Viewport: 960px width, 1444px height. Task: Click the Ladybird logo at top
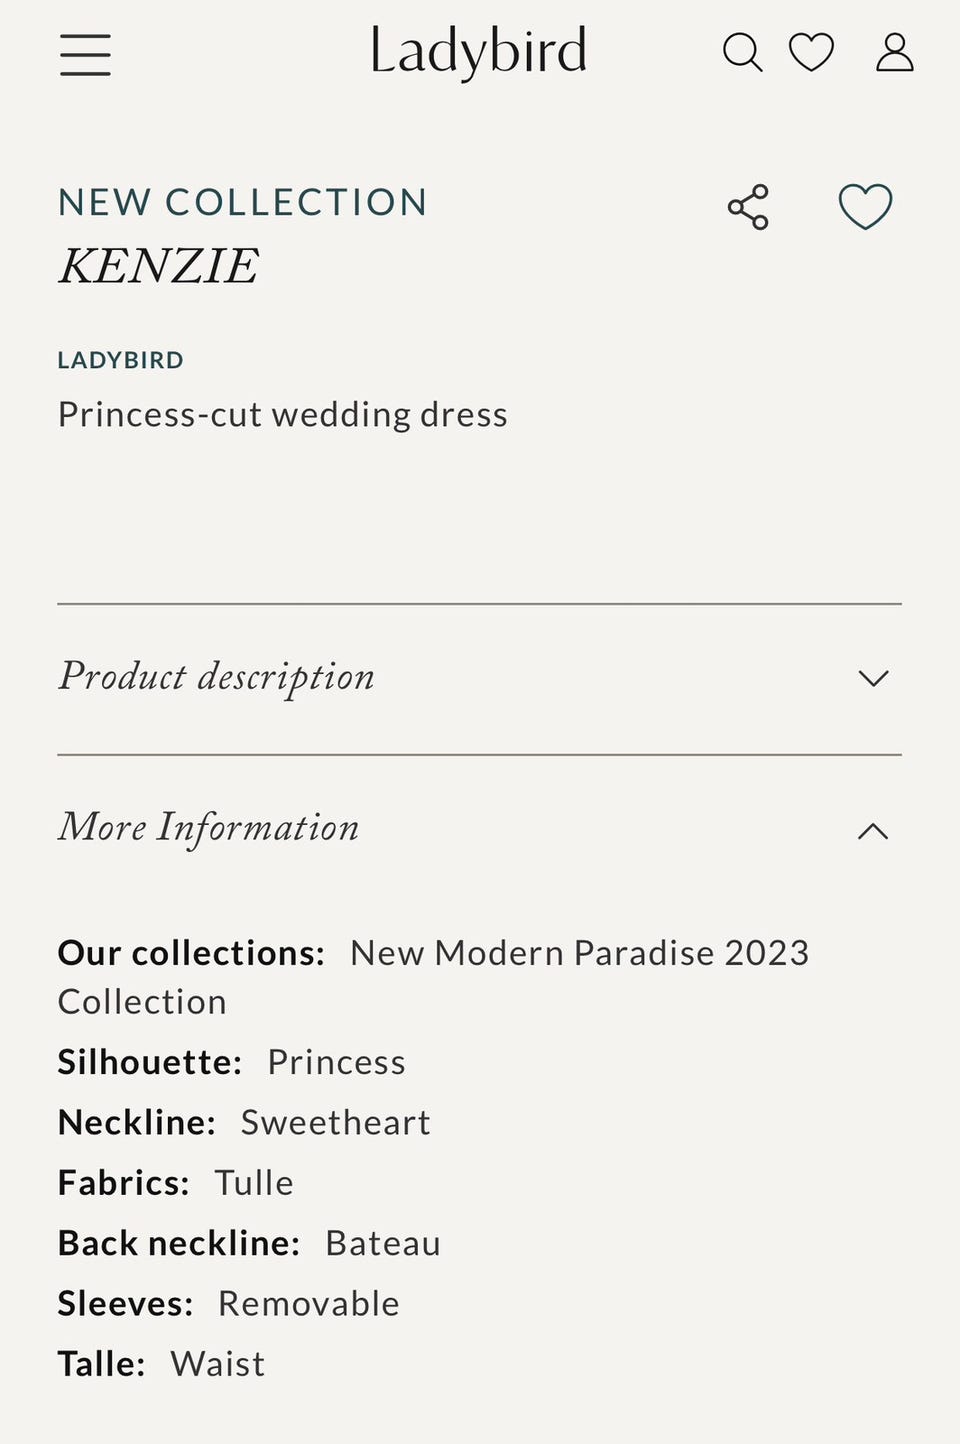[x=478, y=52]
